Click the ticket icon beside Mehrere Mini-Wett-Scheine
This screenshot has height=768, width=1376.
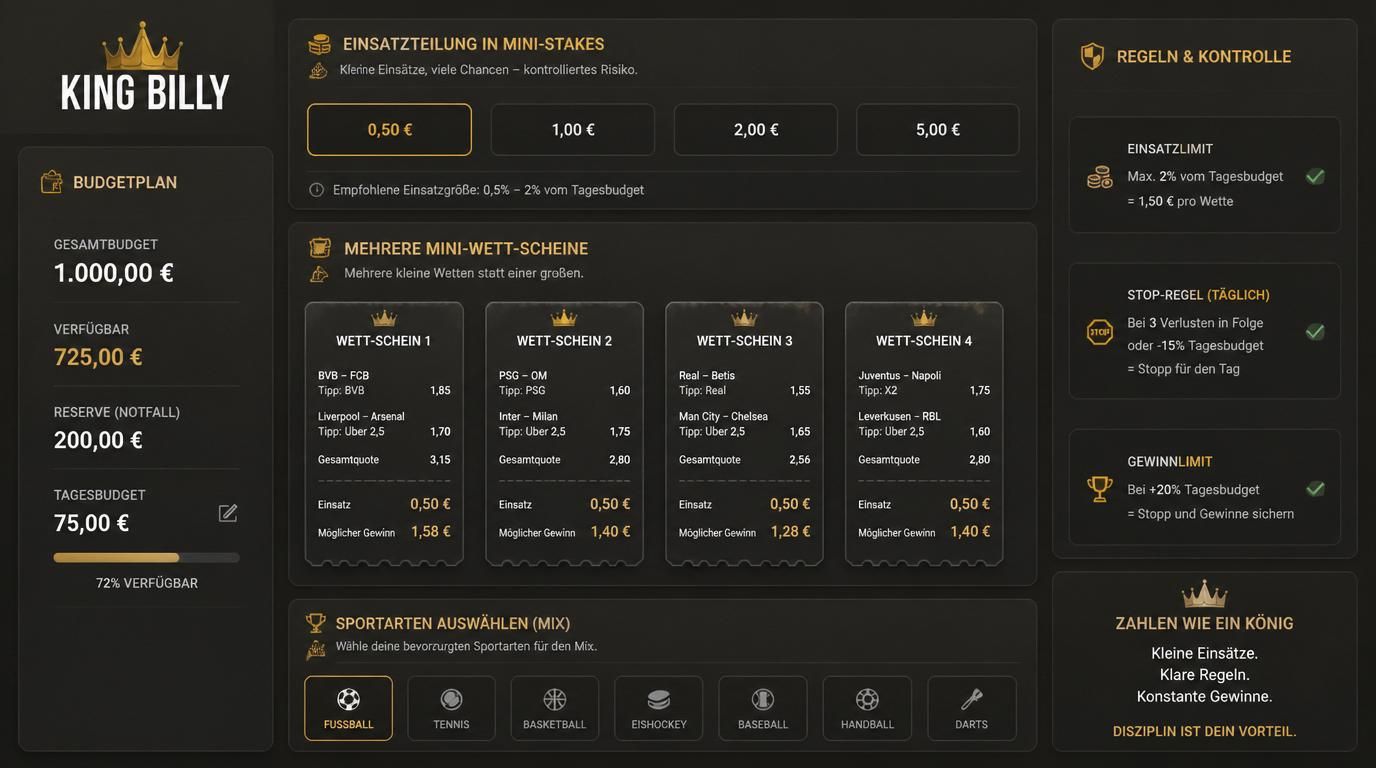(320, 248)
